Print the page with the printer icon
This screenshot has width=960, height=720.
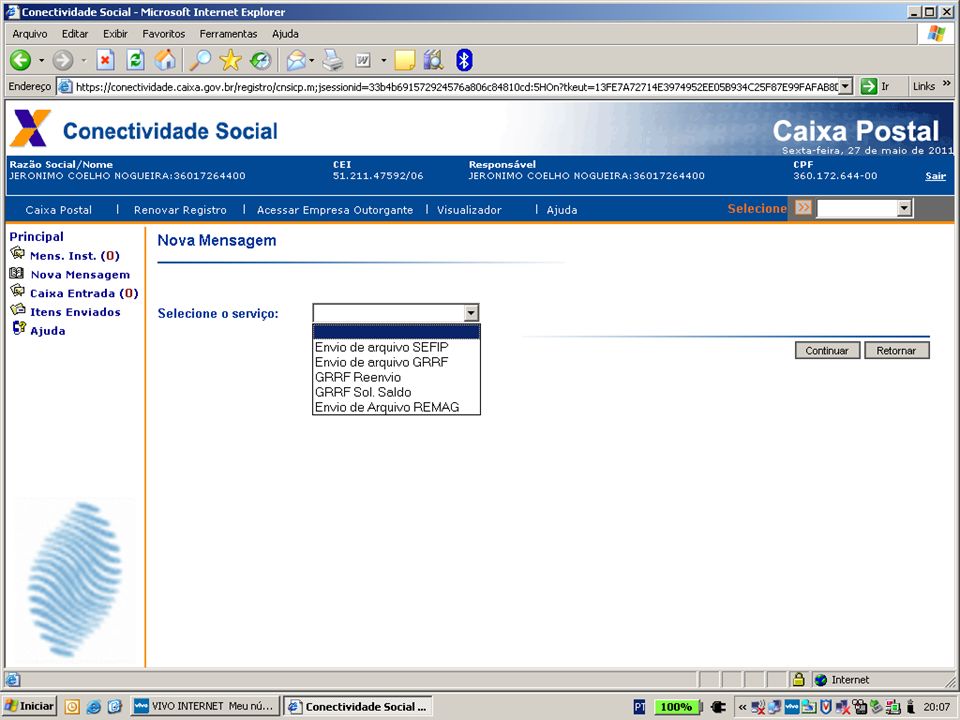click(x=333, y=60)
